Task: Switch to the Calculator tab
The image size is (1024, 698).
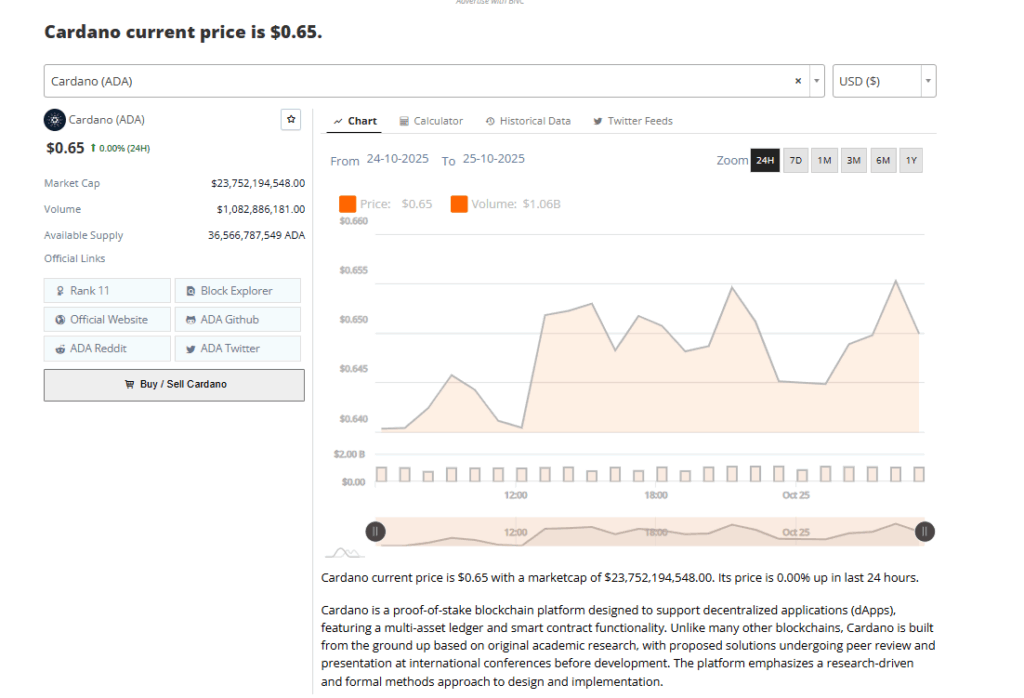Action: (431, 121)
